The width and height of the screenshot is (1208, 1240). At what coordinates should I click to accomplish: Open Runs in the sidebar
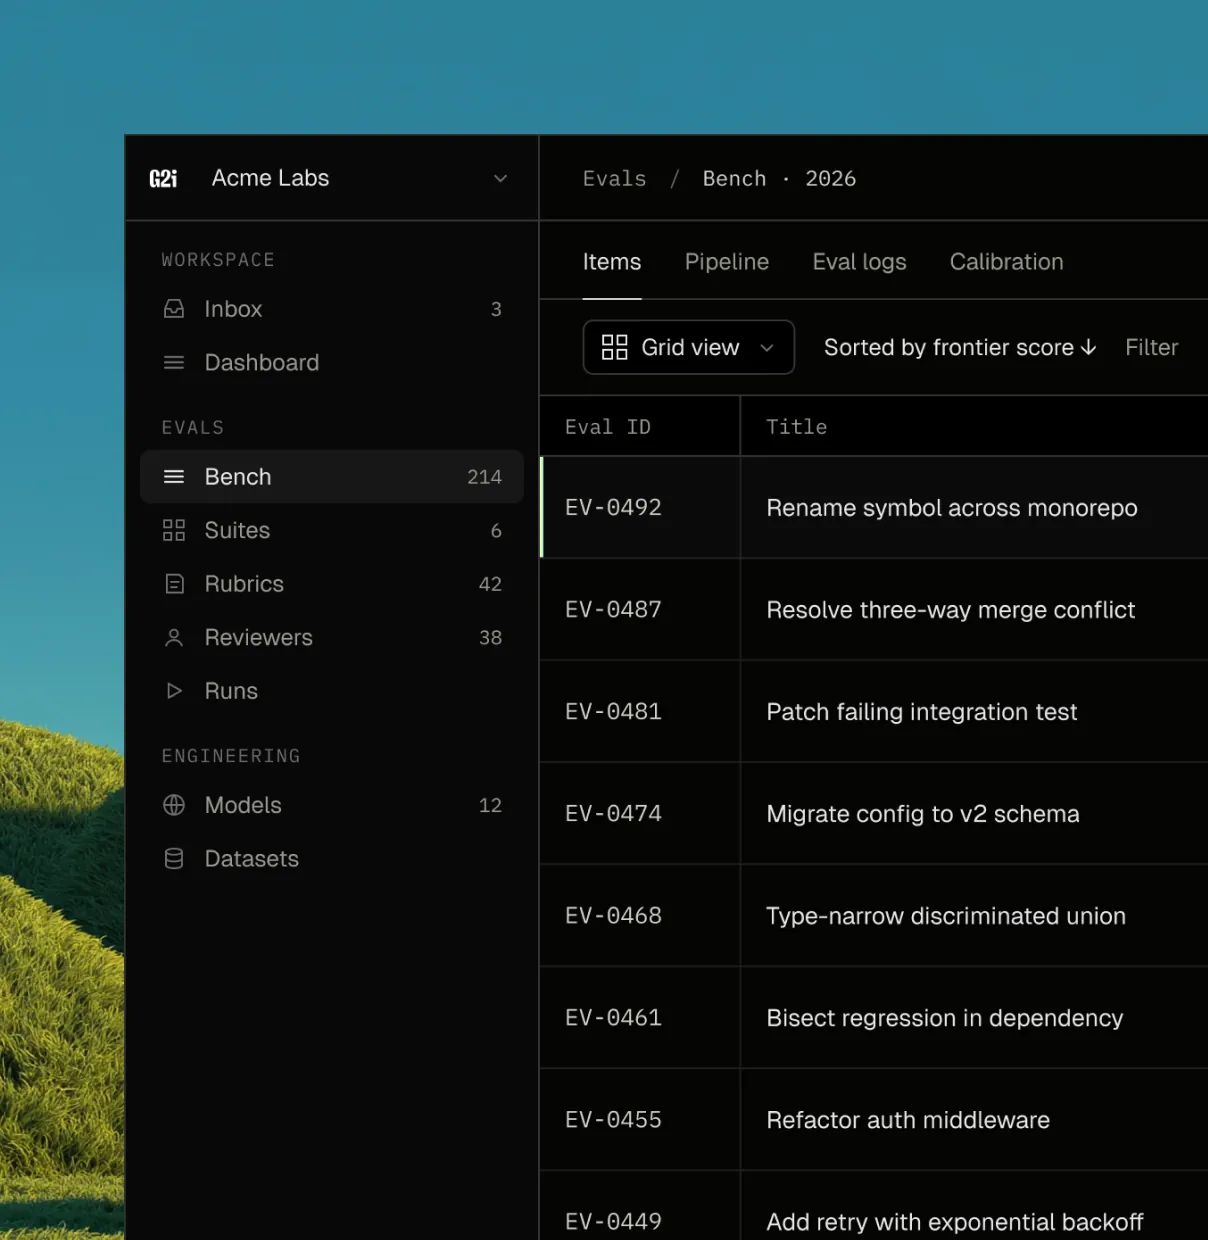pyautogui.click(x=332, y=691)
